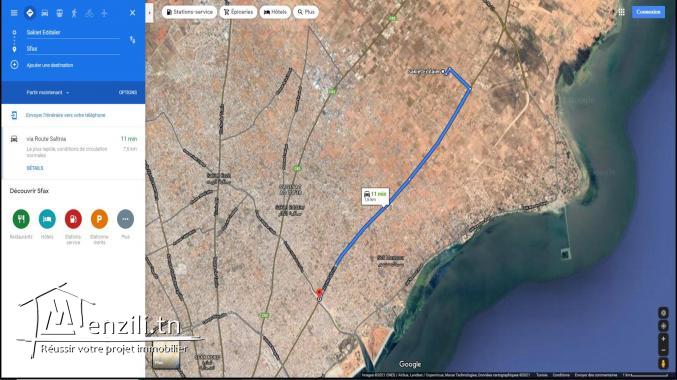Screen dimensions: 677x380
Task: Click the '11 min' route bubble on map
Action: 375,196
